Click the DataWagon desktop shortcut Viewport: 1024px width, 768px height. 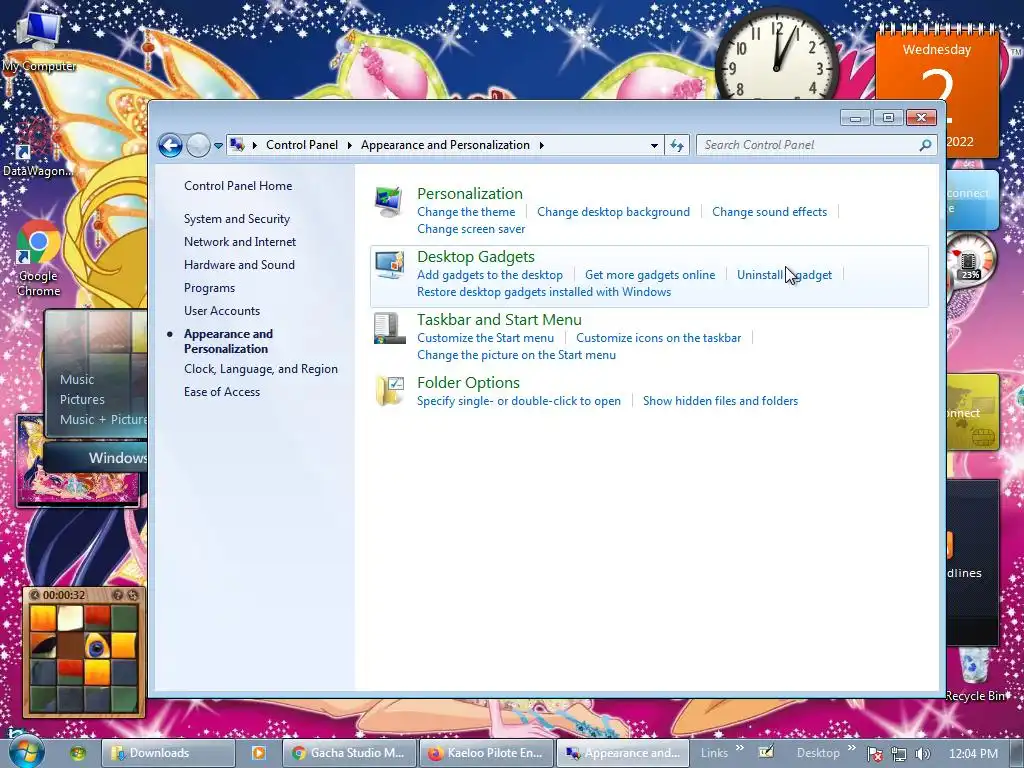pyautogui.click(x=36, y=149)
